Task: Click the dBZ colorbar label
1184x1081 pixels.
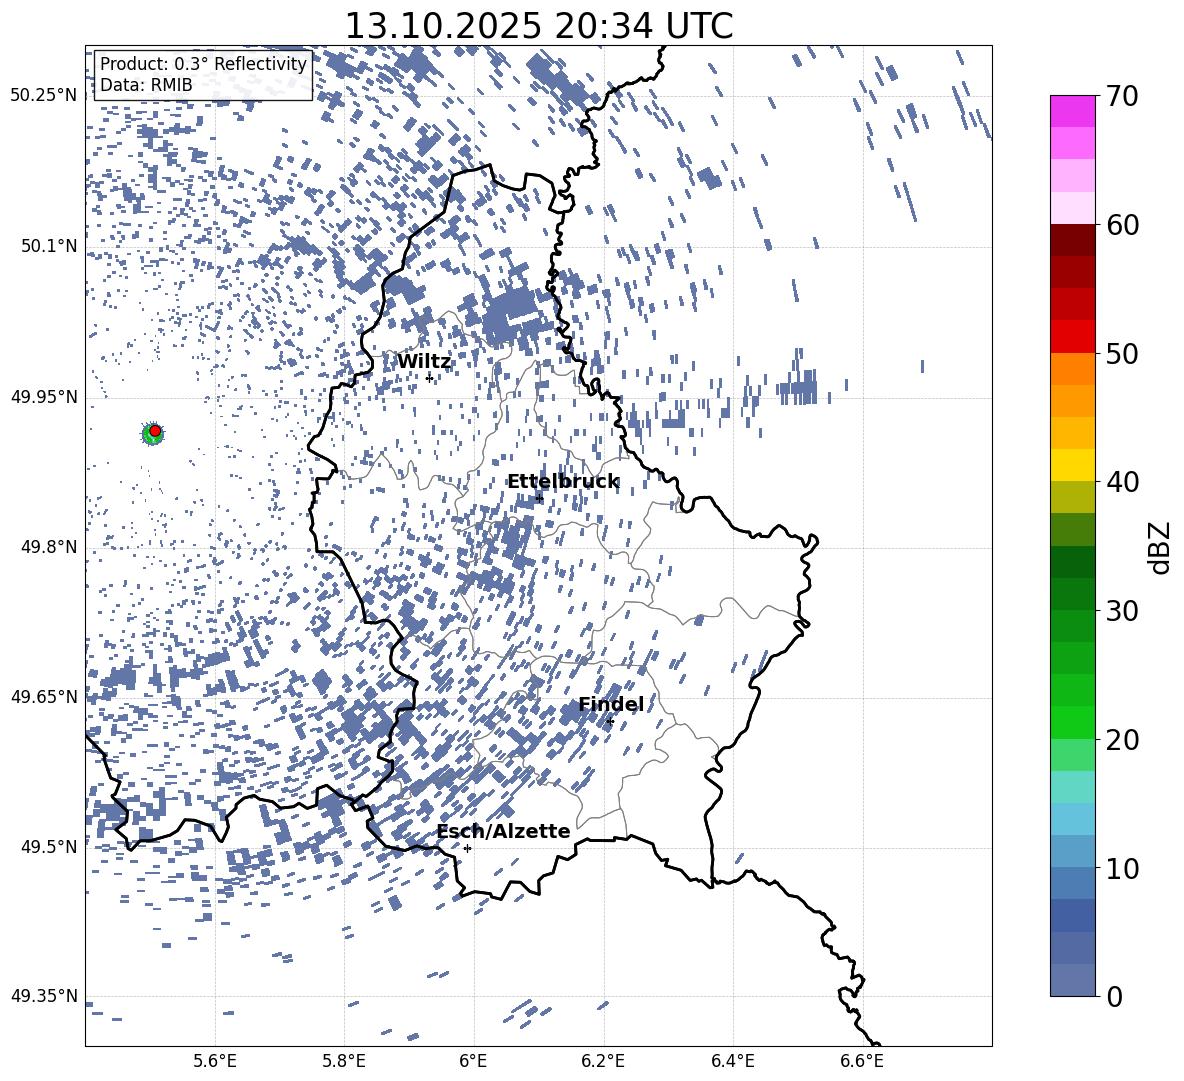Action: [x=1159, y=547]
